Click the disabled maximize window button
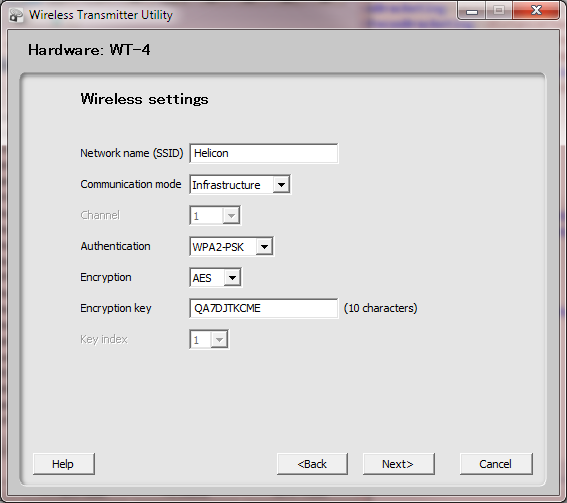The width and height of the screenshot is (567, 503). (499, 10)
